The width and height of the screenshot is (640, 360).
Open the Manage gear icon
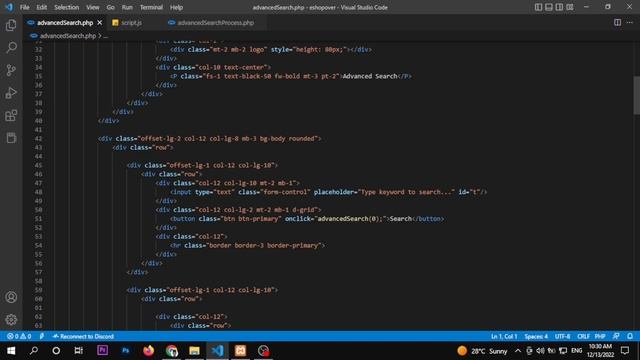[11, 319]
